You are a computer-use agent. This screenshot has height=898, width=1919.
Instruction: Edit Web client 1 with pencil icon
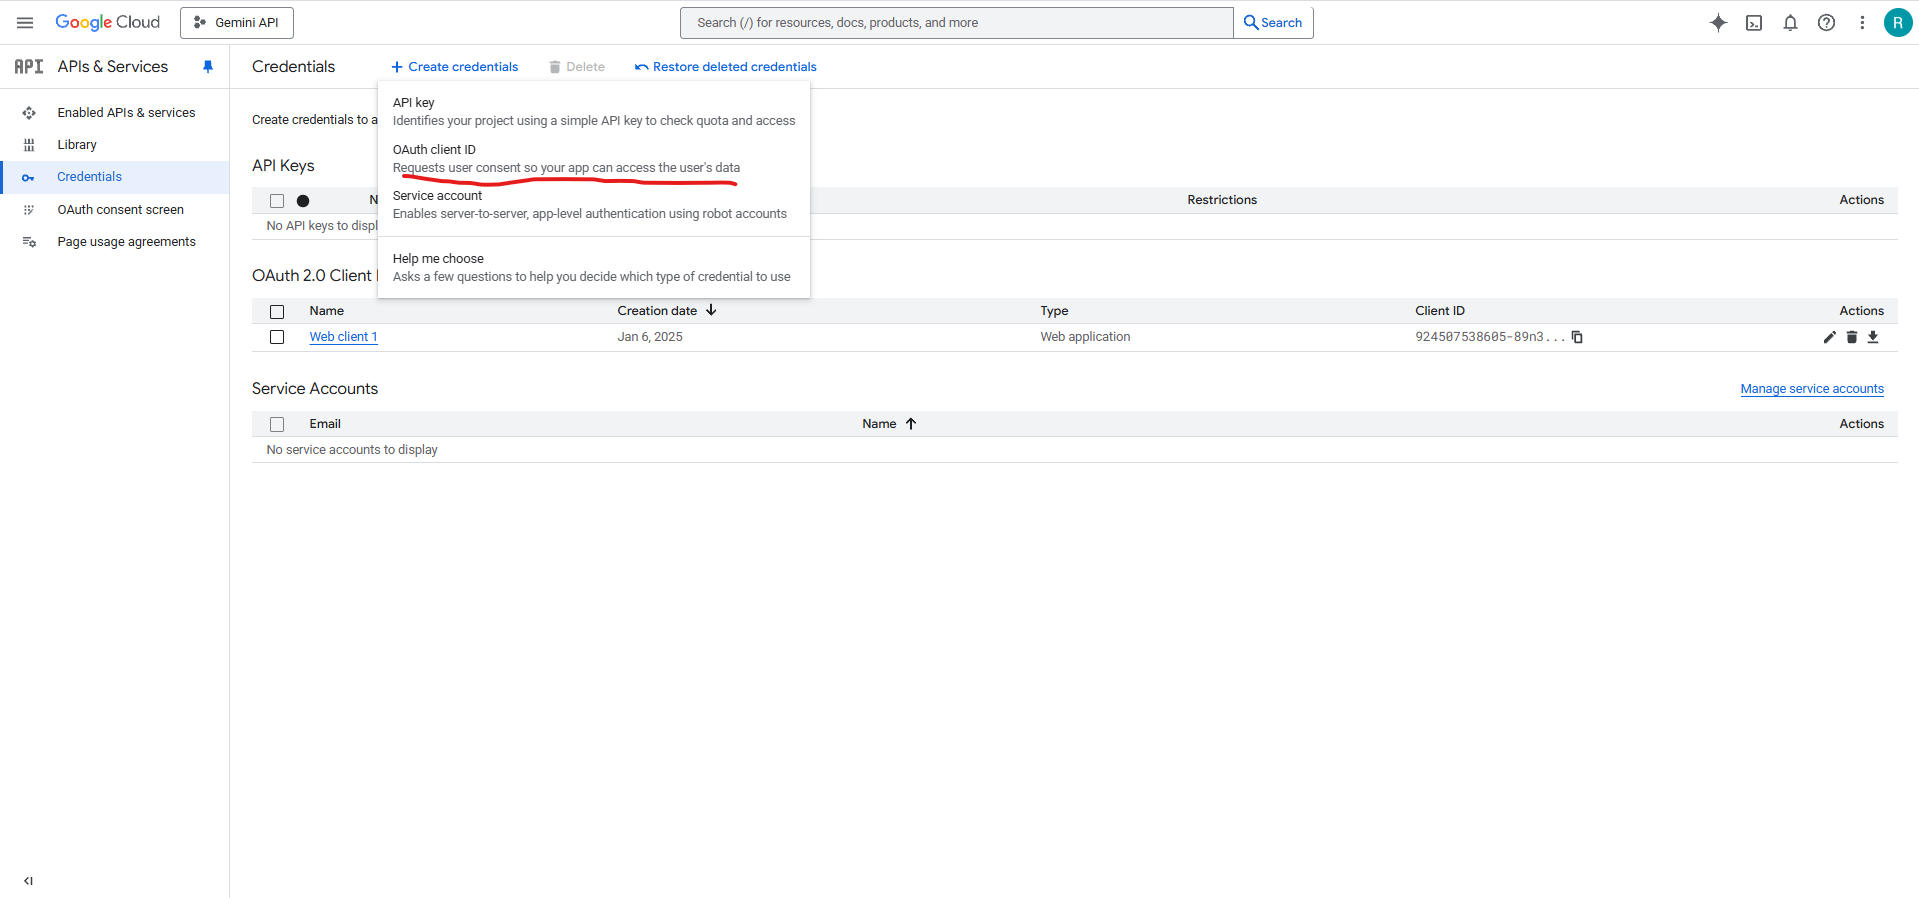(1829, 337)
